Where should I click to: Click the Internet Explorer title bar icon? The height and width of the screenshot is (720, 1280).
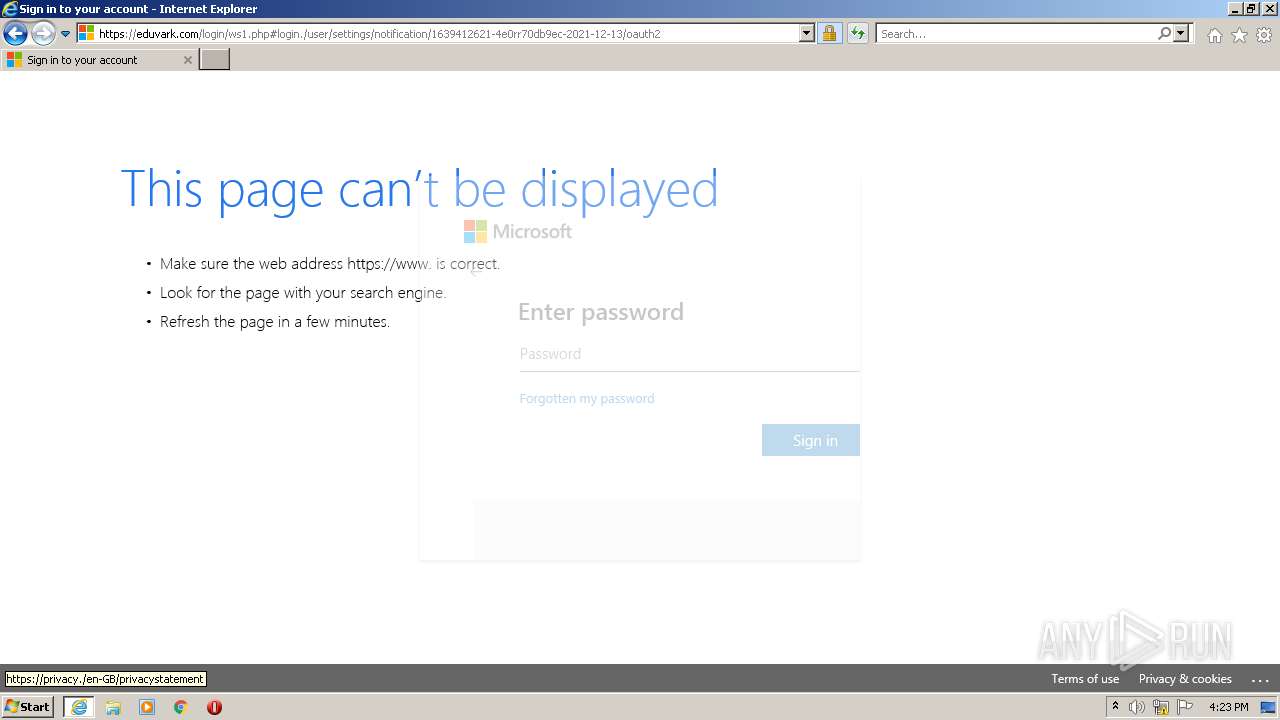tap(9, 9)
